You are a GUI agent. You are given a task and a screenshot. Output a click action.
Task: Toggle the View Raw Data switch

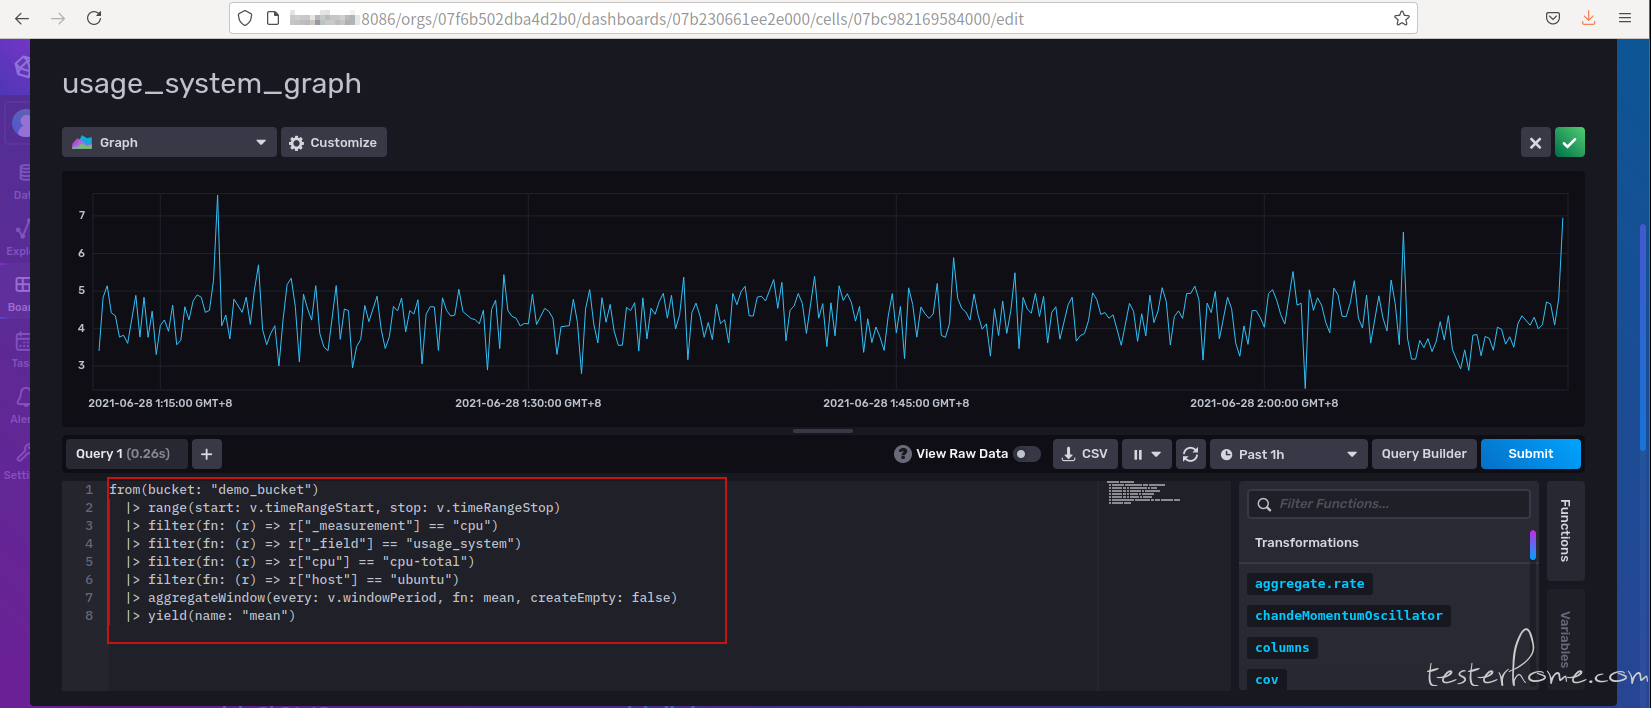pyautogui.click(x=1026, y=454)
